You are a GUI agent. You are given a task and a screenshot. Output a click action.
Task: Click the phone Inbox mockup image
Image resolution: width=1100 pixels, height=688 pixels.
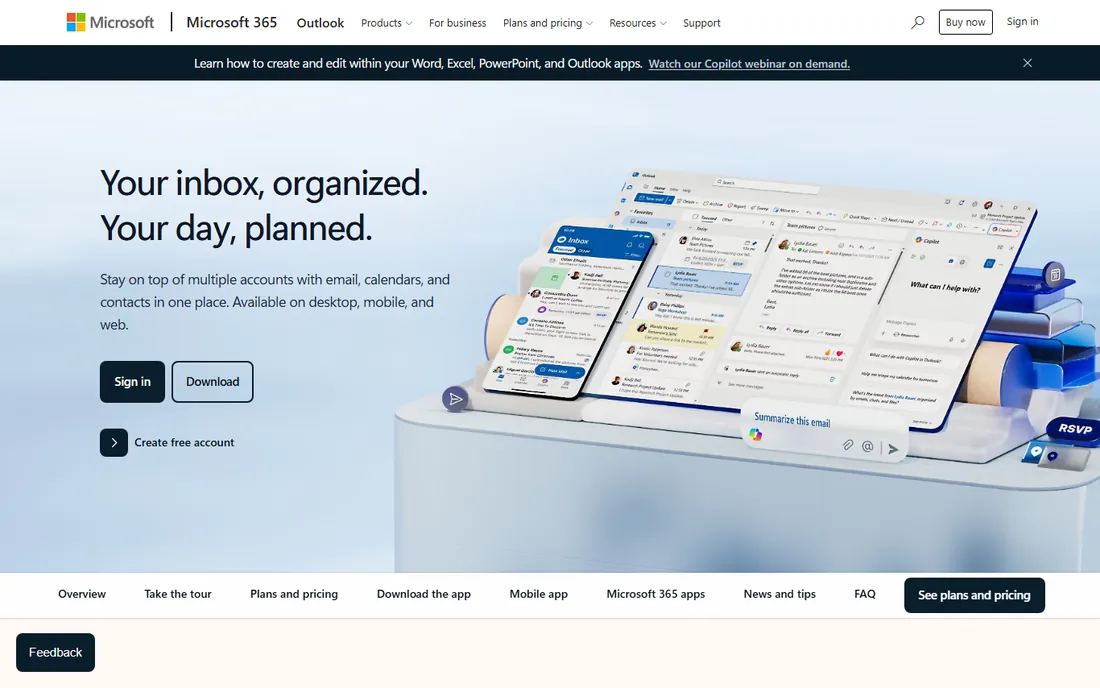click(567, 311)
